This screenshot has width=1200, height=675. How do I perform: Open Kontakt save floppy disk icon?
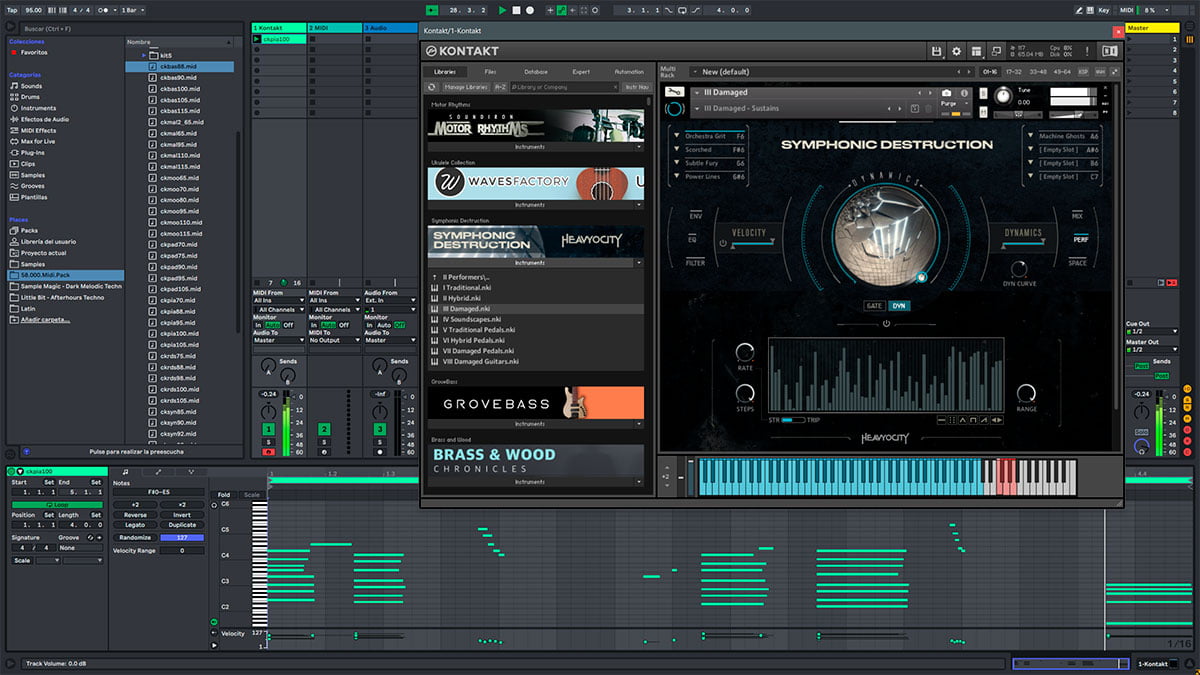937,51
